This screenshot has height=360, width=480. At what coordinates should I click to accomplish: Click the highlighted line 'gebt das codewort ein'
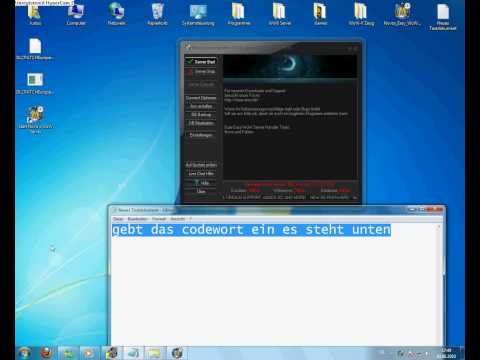[x=251, y=230]
